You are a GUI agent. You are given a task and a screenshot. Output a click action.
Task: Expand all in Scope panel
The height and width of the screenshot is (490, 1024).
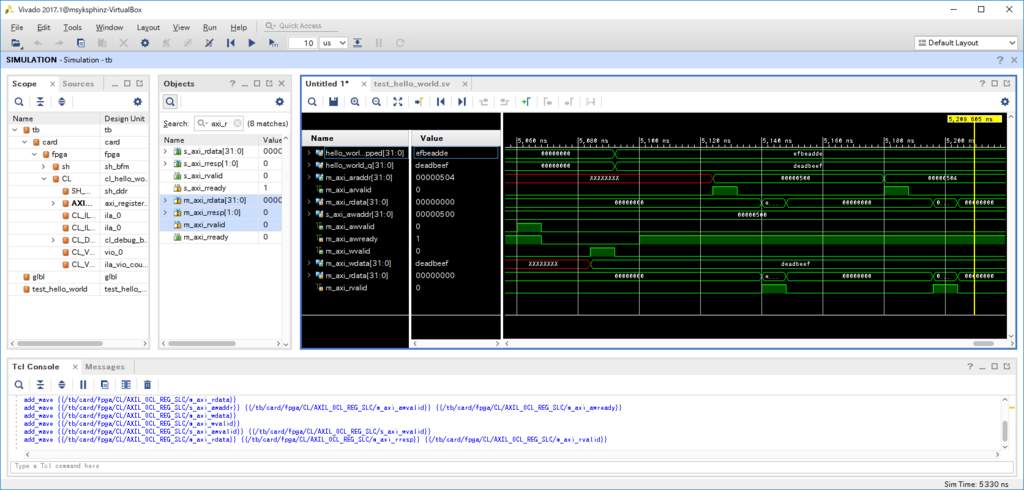tap(62, 102)
